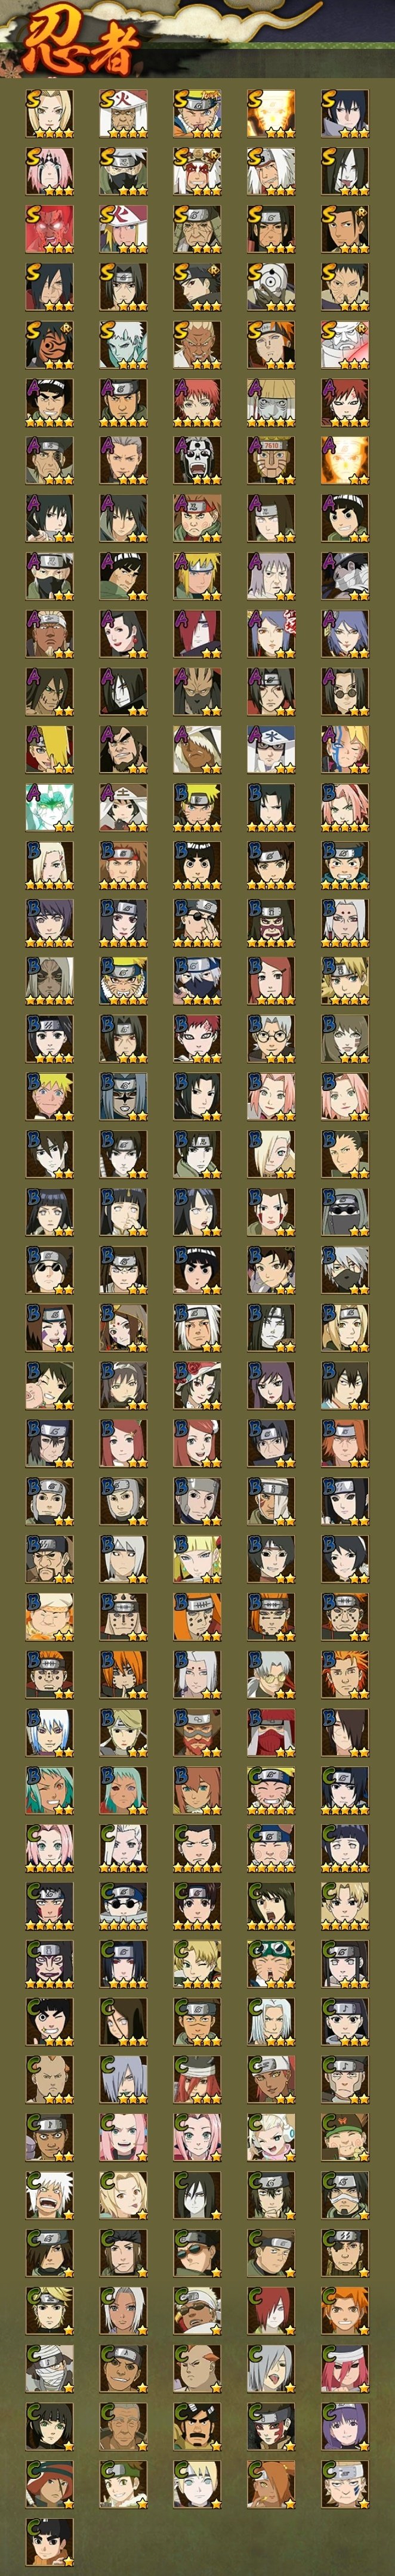The width and height of the screenshot is (395, 2576).
Task: Open the S-rank glowing orange chakra Naruto portrait
Action: click(271, 113)
